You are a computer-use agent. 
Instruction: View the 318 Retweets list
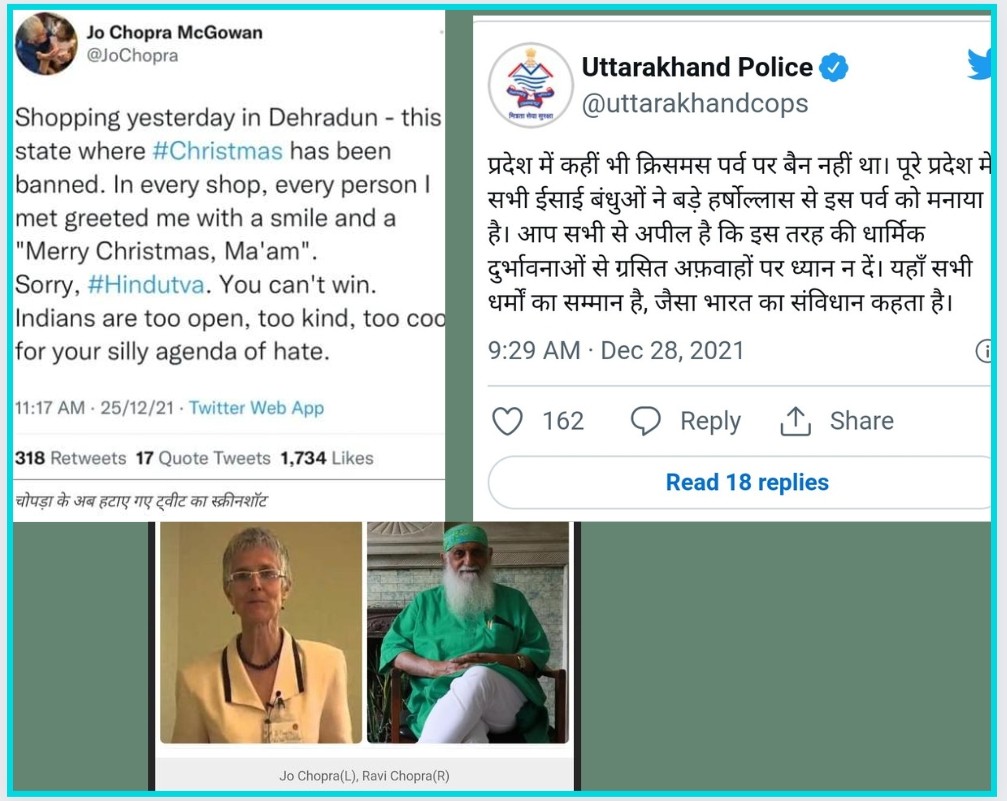tap(71, 458)
